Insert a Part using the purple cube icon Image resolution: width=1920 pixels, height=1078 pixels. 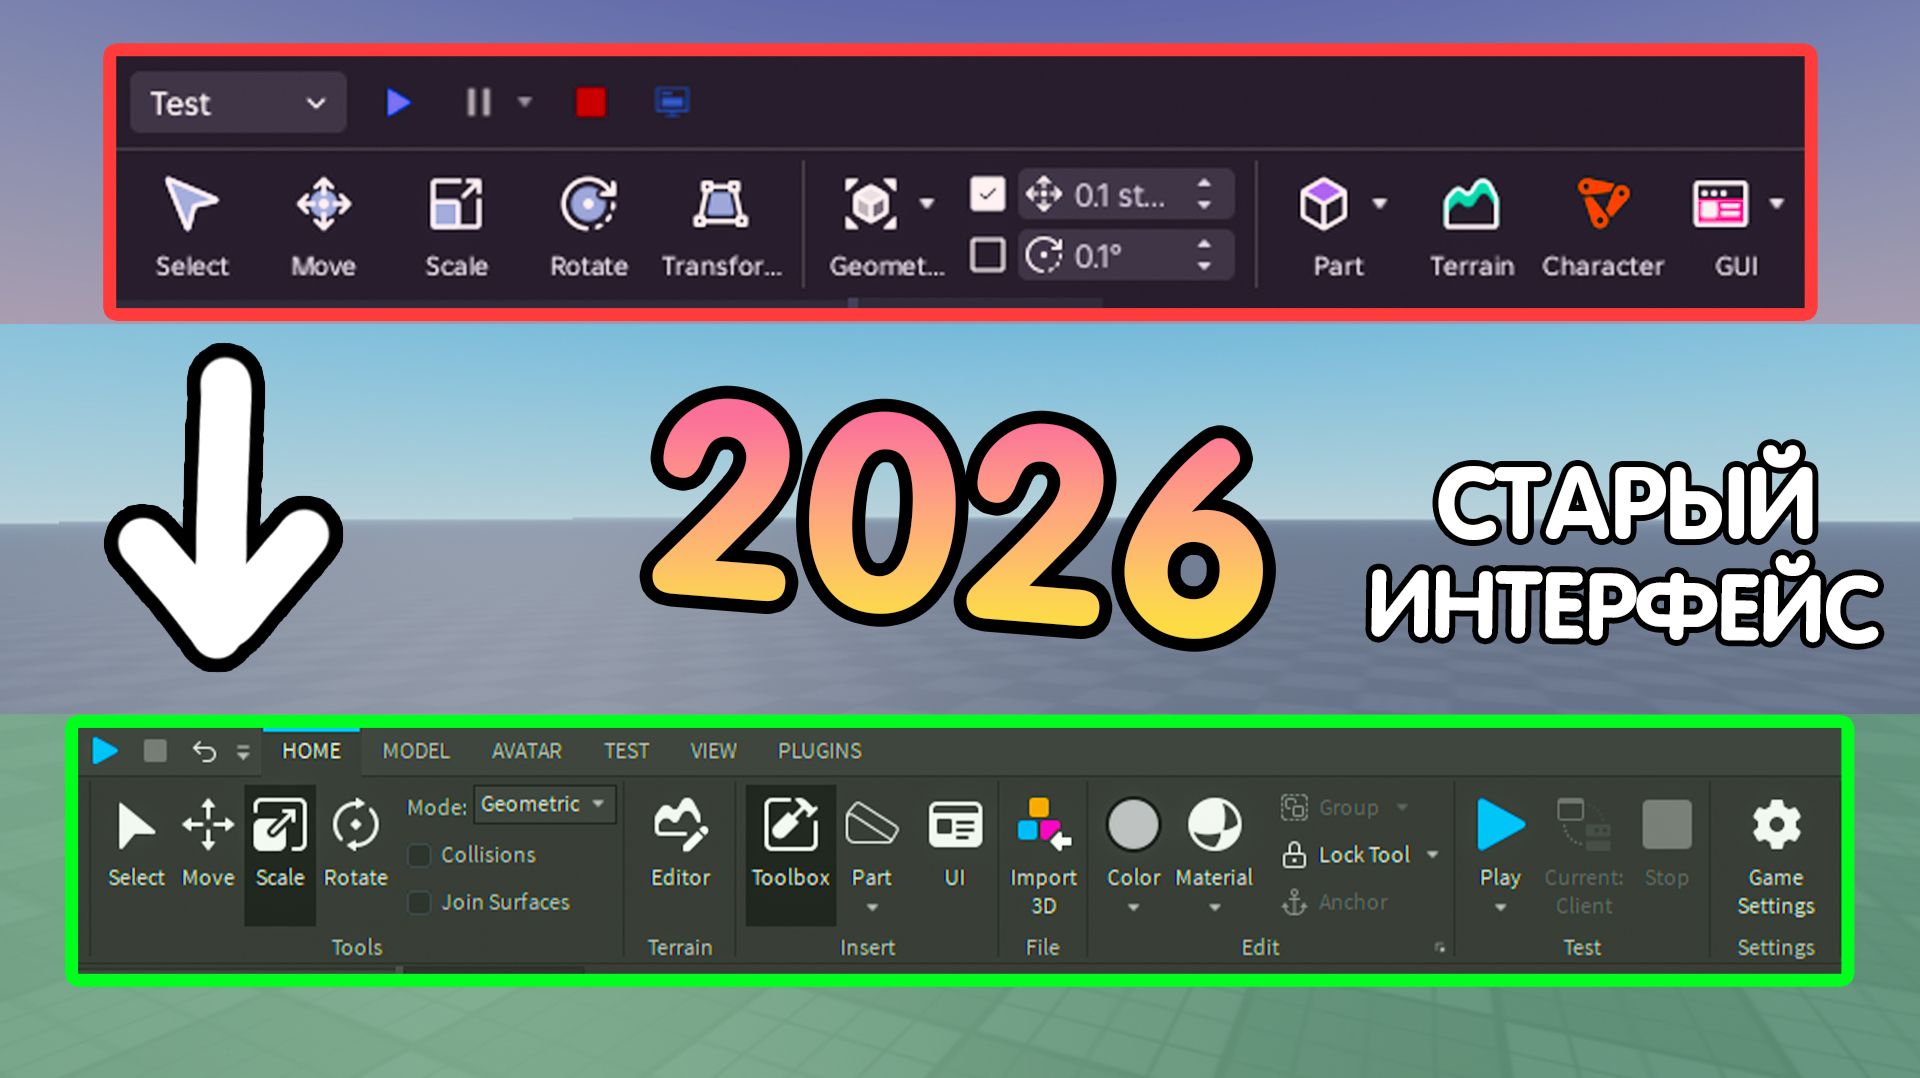(1324, 204)
